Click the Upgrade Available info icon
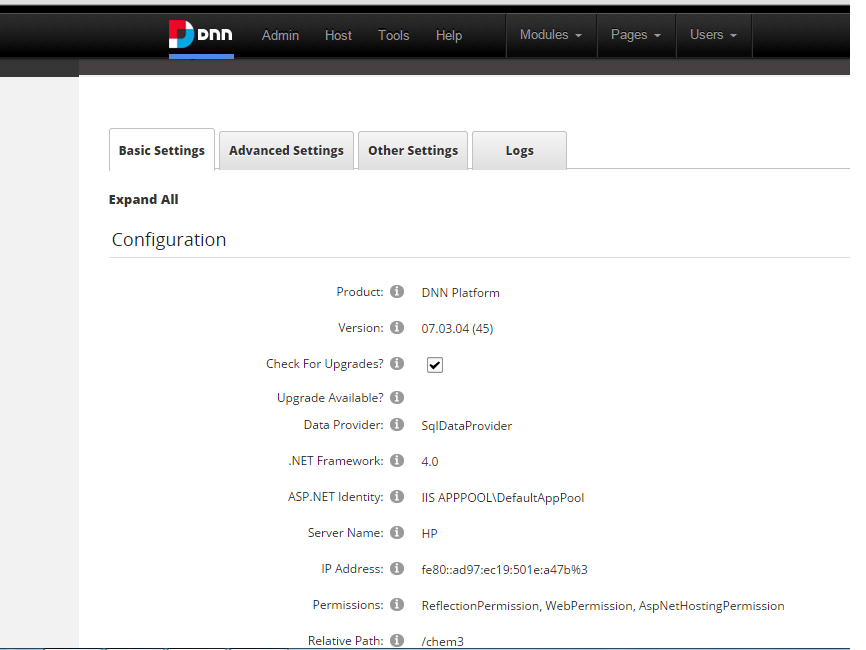Screen dimensions: 866x650 coord(397,398)
